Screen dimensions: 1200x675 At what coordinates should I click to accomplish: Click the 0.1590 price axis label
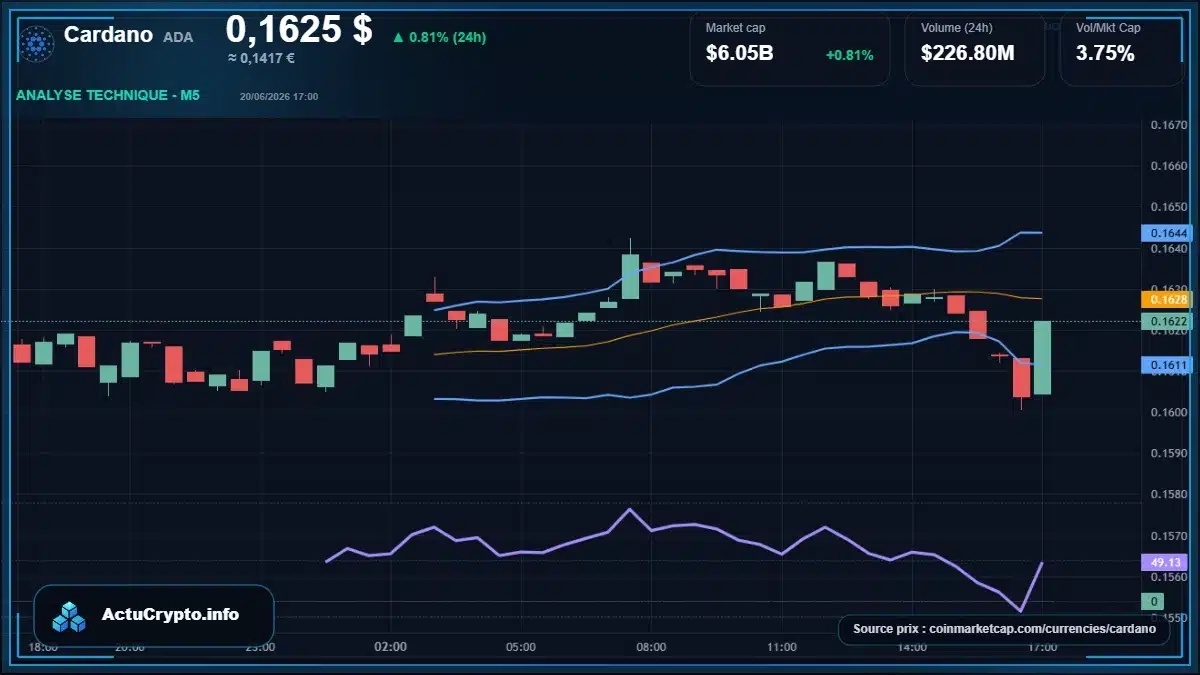[1168, 453]
